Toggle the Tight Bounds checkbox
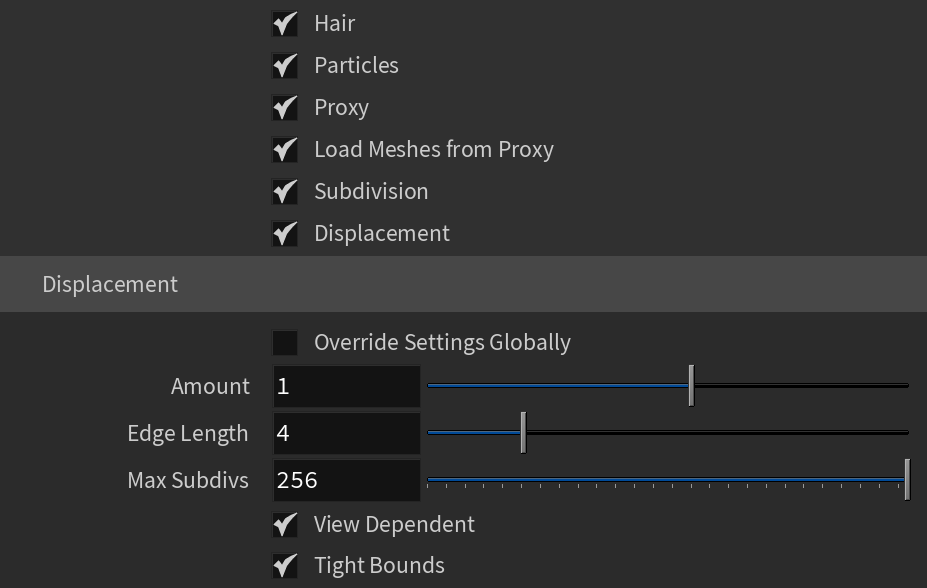Image resolution: width=927 pixels, height=588 pixels. point(285,566)
